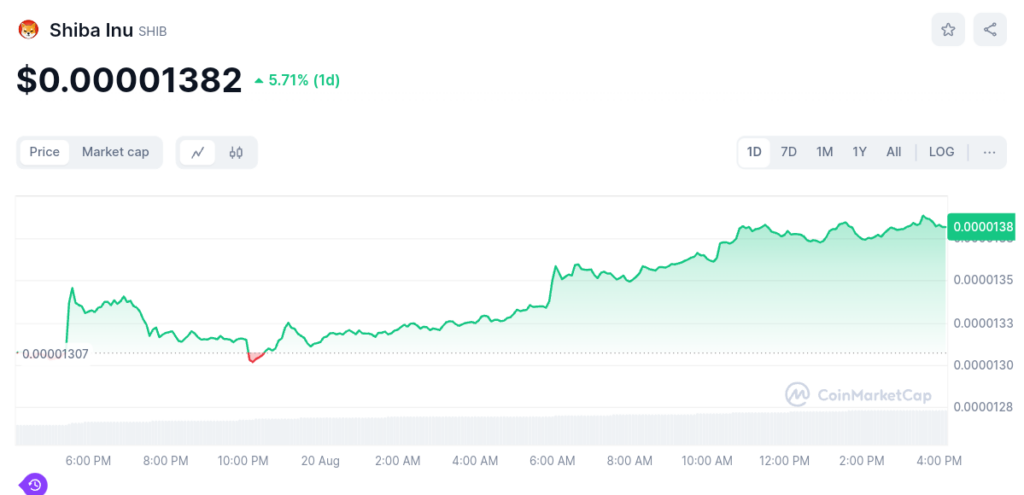The width and height of the screenshot is (1024, 495).
Task: Click the 0.0000133 y-axis label
Action: coord(984,323)
